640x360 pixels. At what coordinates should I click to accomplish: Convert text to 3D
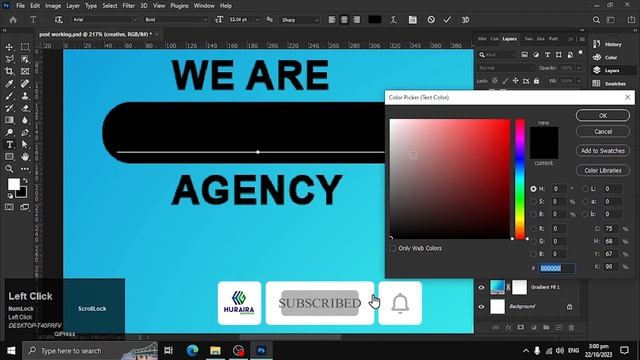point(465,20)
